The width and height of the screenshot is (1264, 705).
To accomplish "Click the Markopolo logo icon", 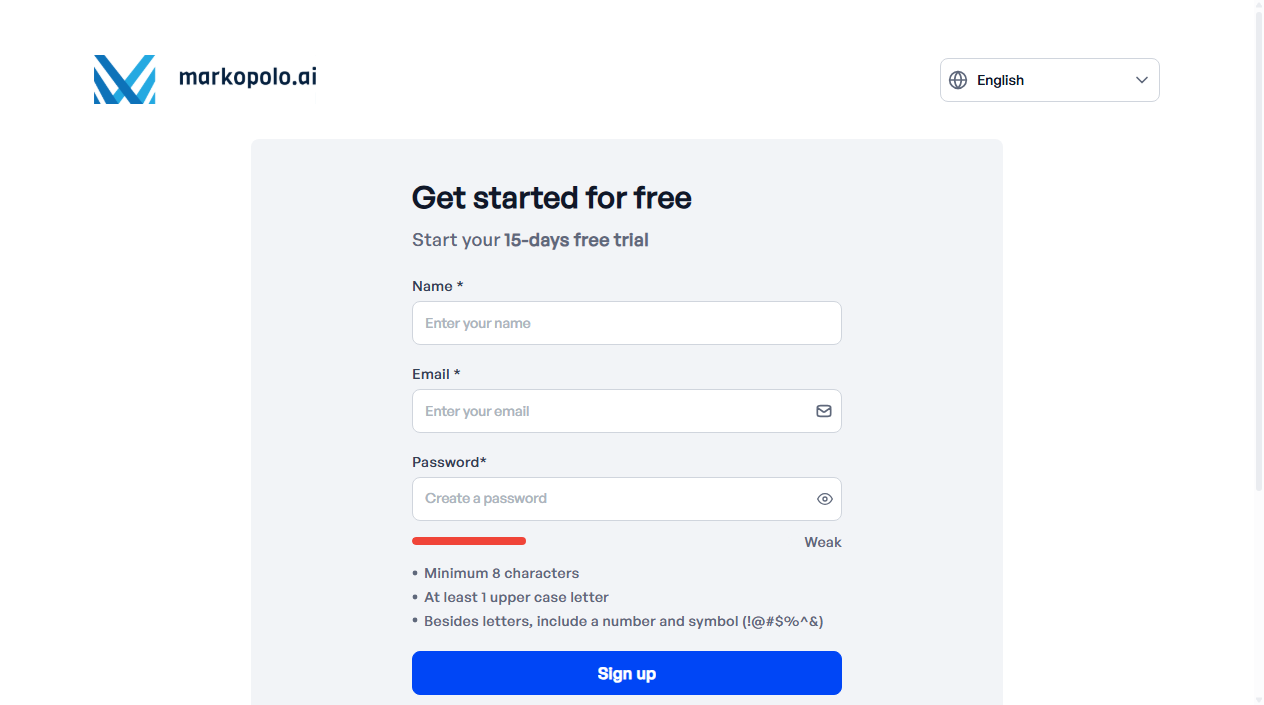I will [124, 79].
